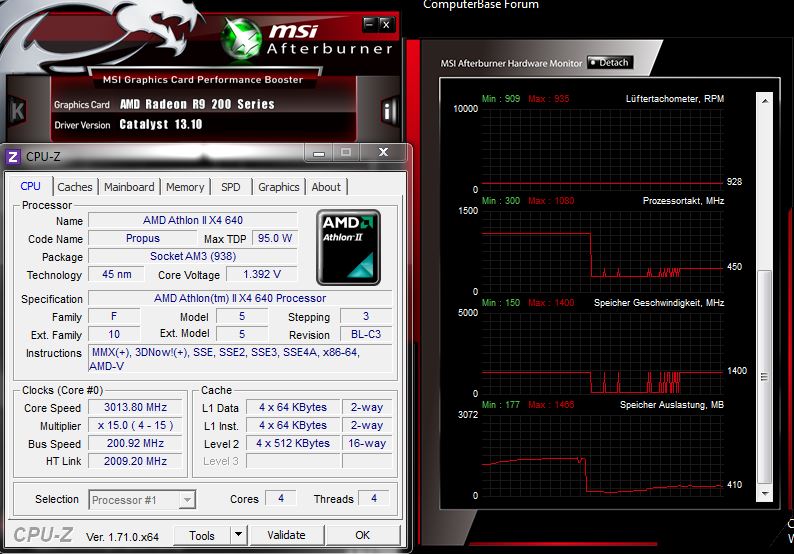Click the CPU-Z purple Z title icon
The height and width of the screenshot is (554, 794).
(x=13, y=156)
